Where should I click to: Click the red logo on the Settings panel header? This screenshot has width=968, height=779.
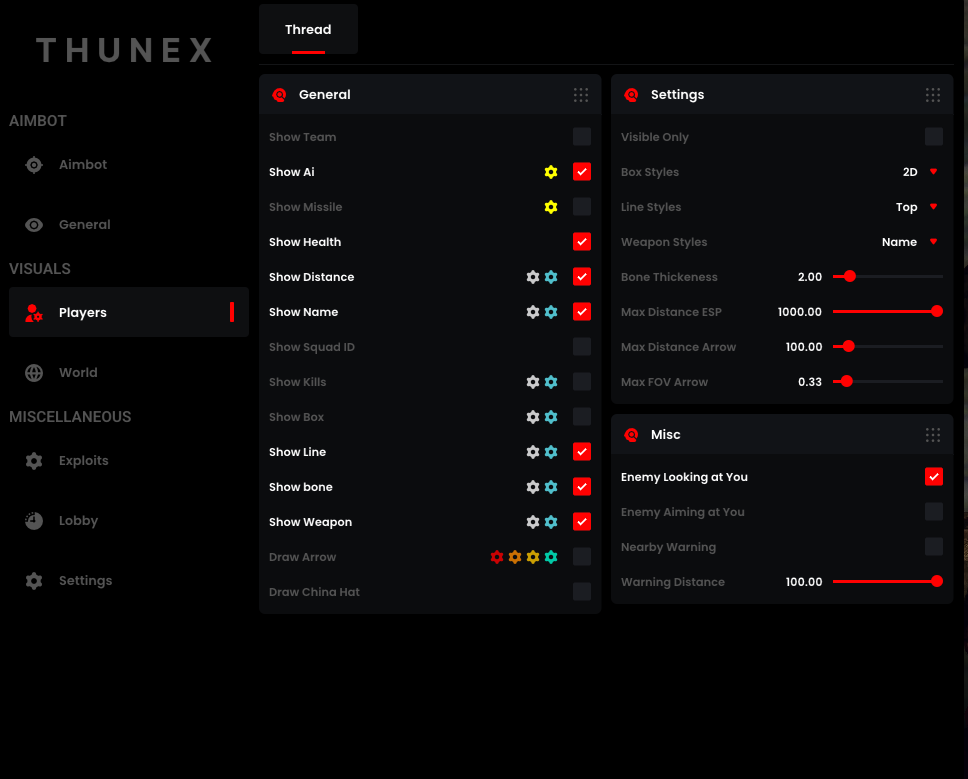tap(631, 95)
